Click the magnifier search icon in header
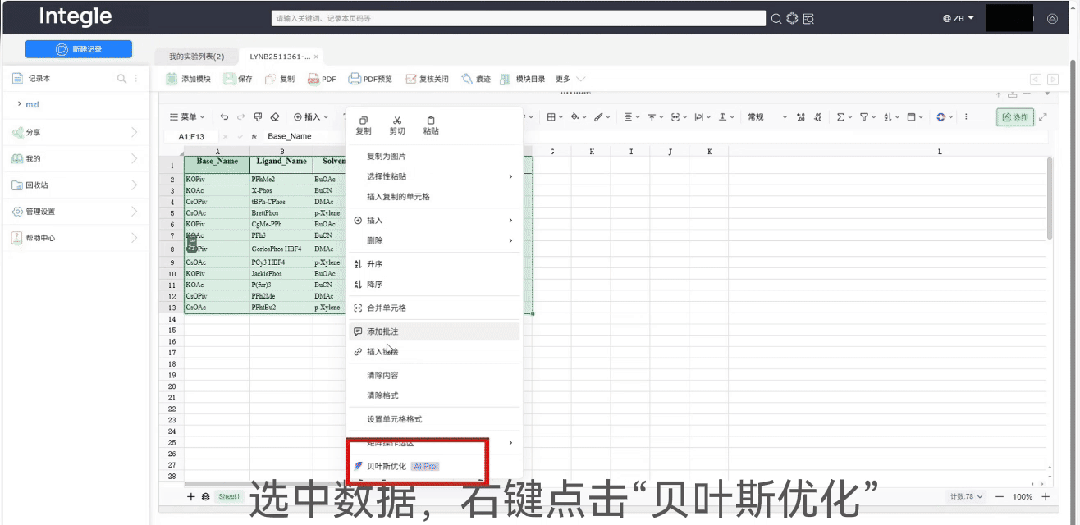This screenshot has width=1080, height=525. (x=776, y=19)
